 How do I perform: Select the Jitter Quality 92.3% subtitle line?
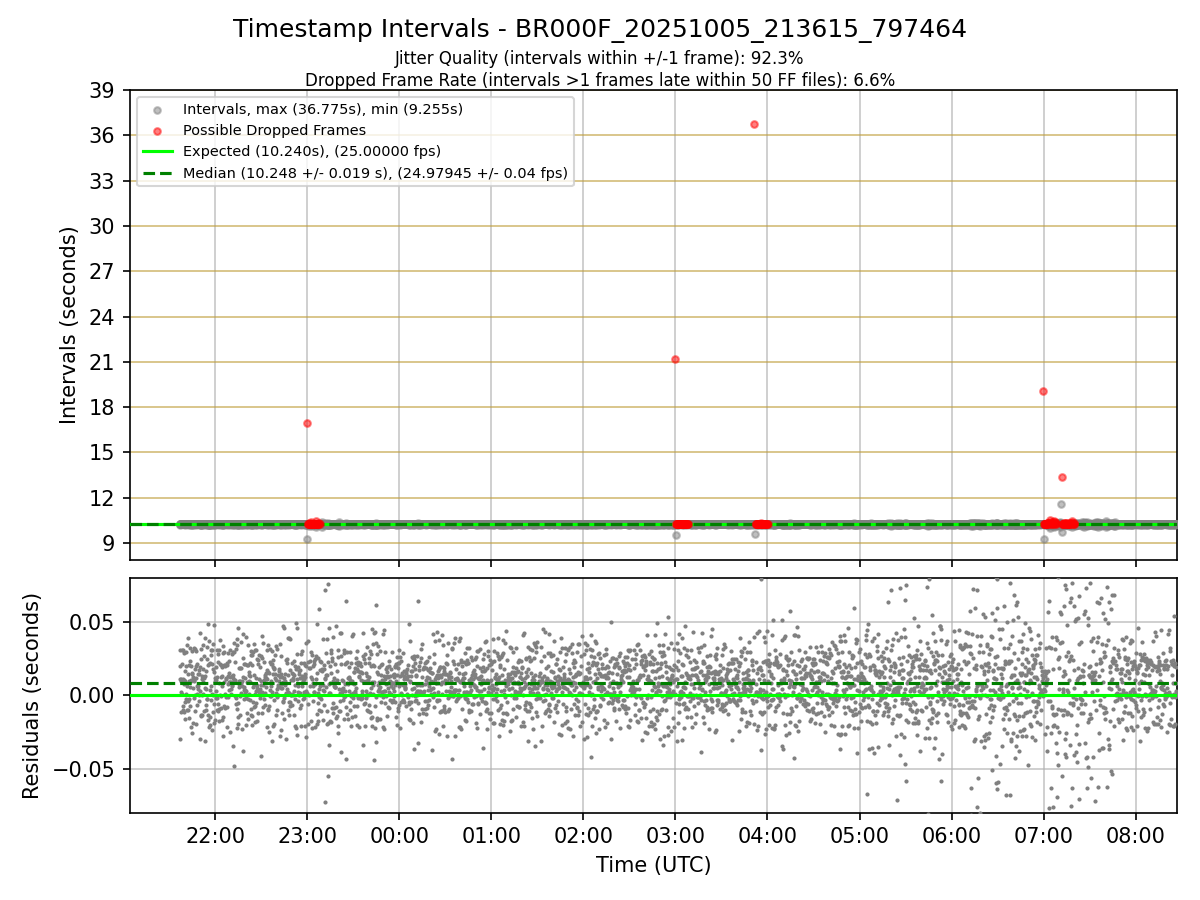599,58
